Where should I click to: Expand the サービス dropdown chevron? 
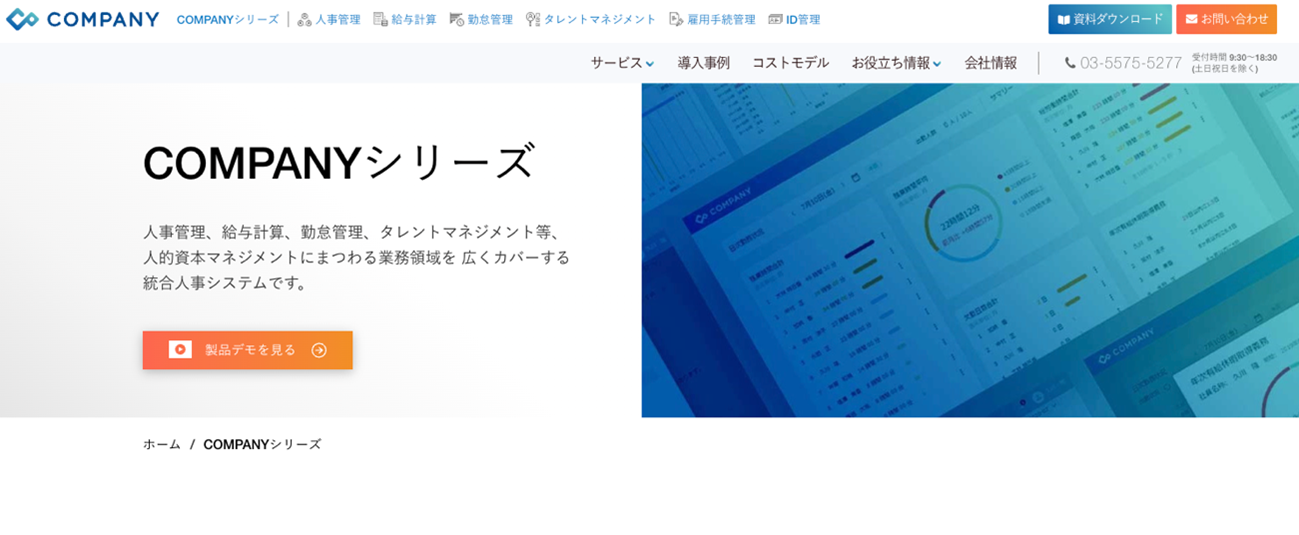coord(649,64)
